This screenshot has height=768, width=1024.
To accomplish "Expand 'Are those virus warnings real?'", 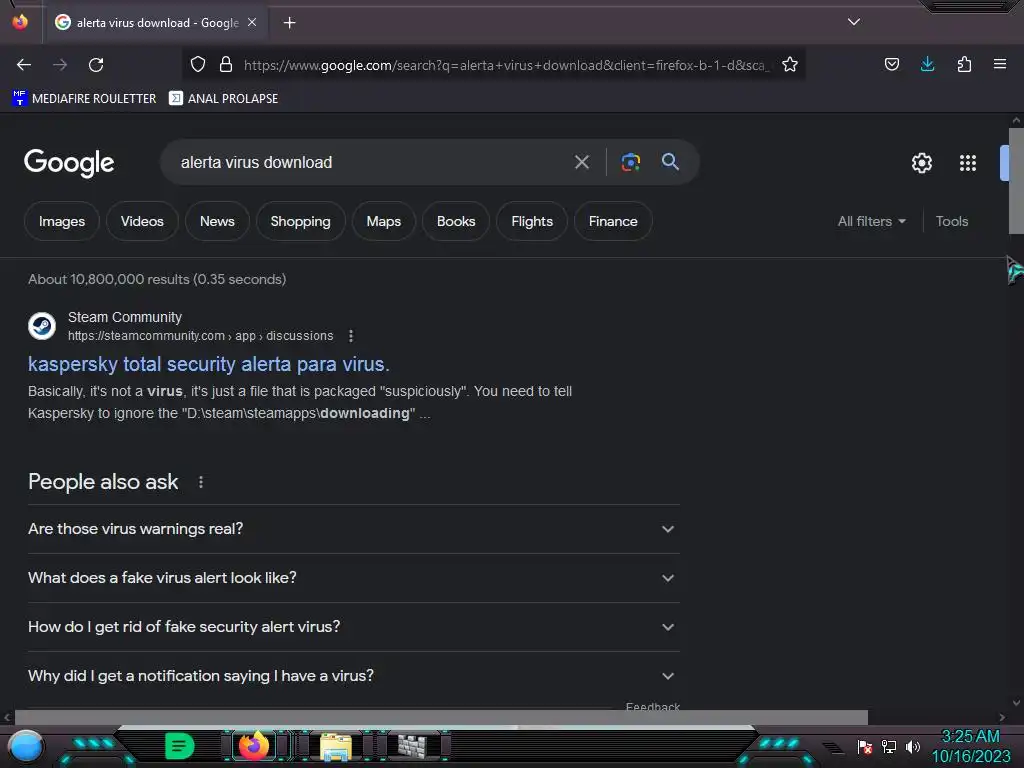I will [353, 529].
